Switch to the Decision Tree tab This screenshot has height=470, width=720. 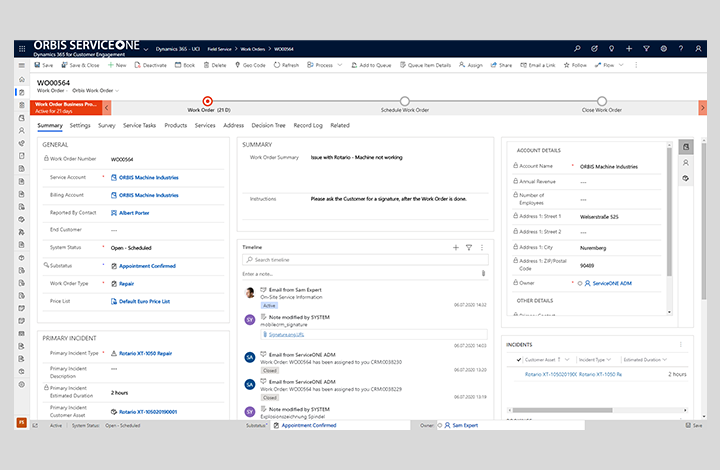(268, 125)
